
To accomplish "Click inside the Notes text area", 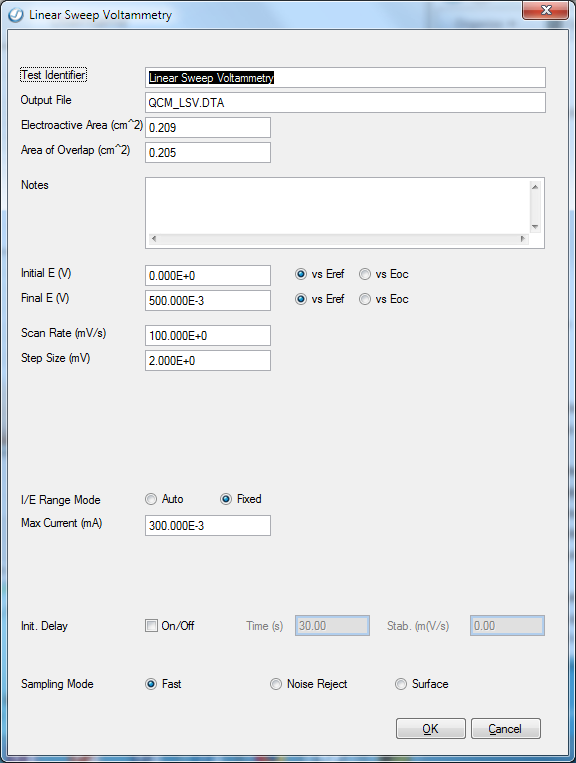I will [338, 206].
